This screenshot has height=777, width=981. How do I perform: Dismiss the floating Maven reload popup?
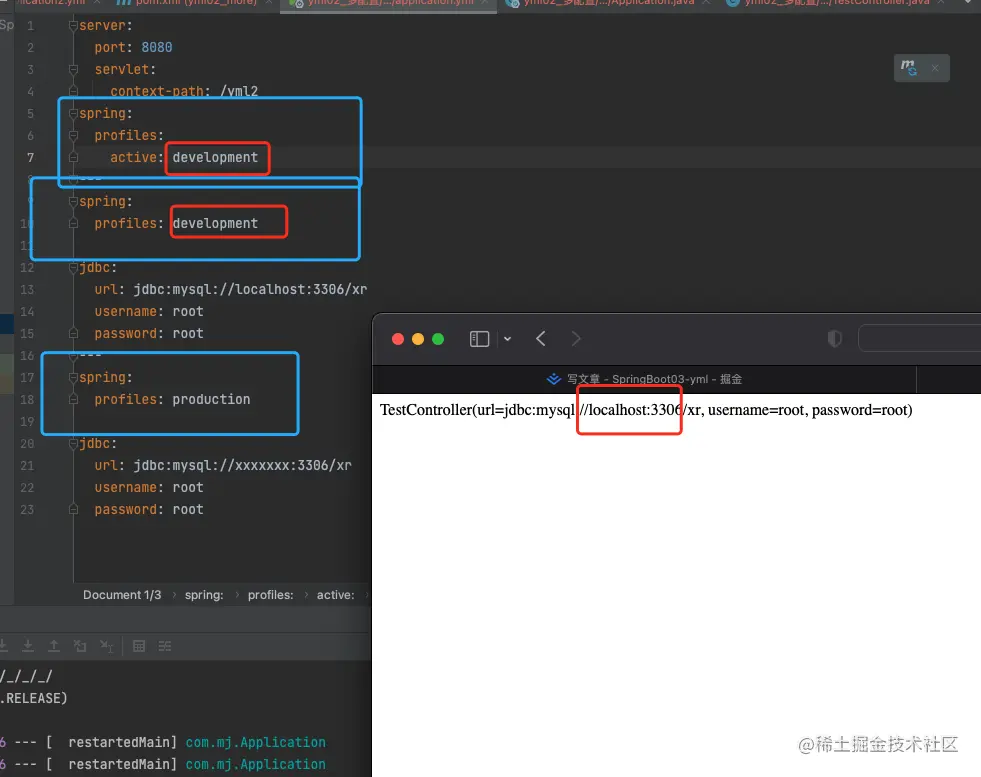pyautogui.click(x=935, y=68)
